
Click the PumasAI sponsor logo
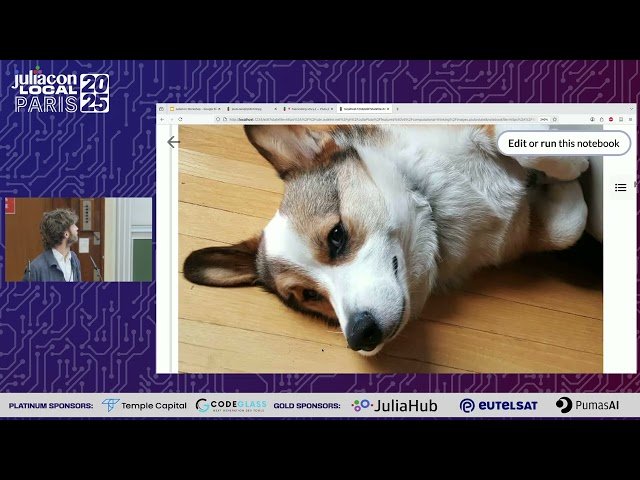[592, 405]
